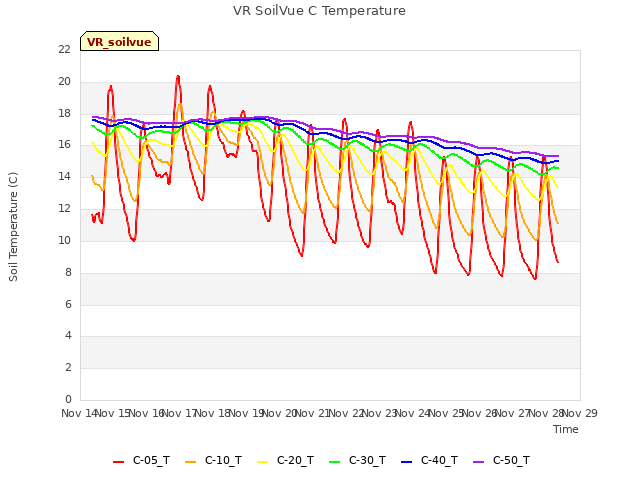Image resolution: width=640 pixels, height=480 pixels.
Task: Click the Nov 19 x-axis tick label
Action: tap(246, 413)
